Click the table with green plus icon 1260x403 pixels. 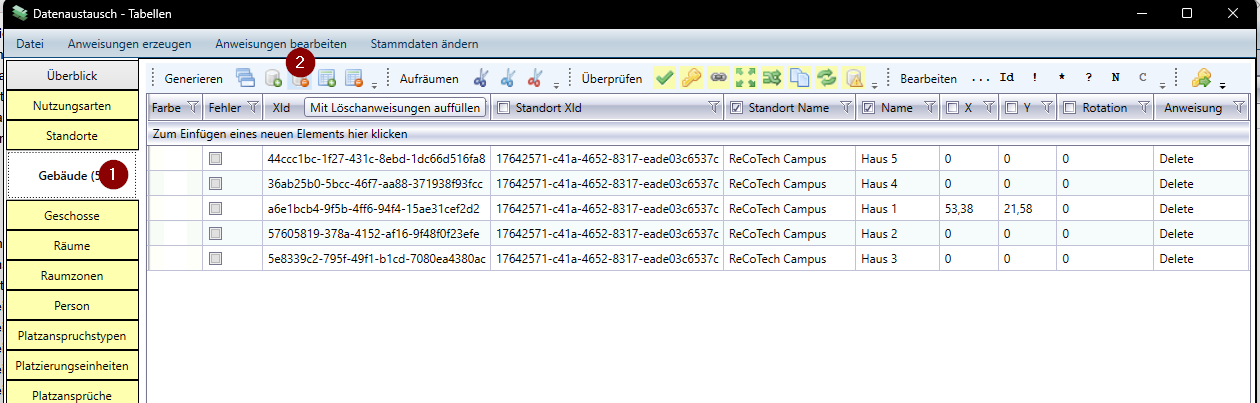coord(326,79)
